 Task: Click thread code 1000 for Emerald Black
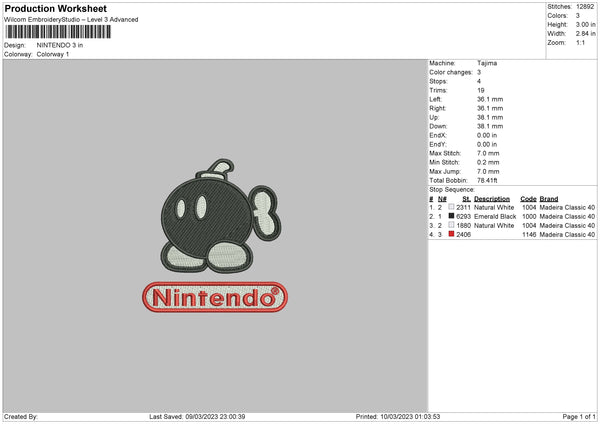[529, 216]
